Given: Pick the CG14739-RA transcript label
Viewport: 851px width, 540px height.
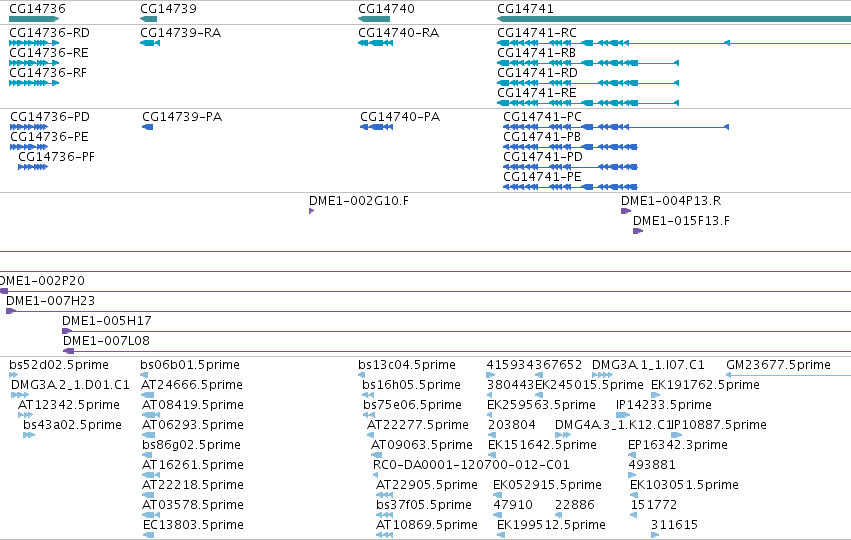Looking at the screenshot, I should pos(181,33).
